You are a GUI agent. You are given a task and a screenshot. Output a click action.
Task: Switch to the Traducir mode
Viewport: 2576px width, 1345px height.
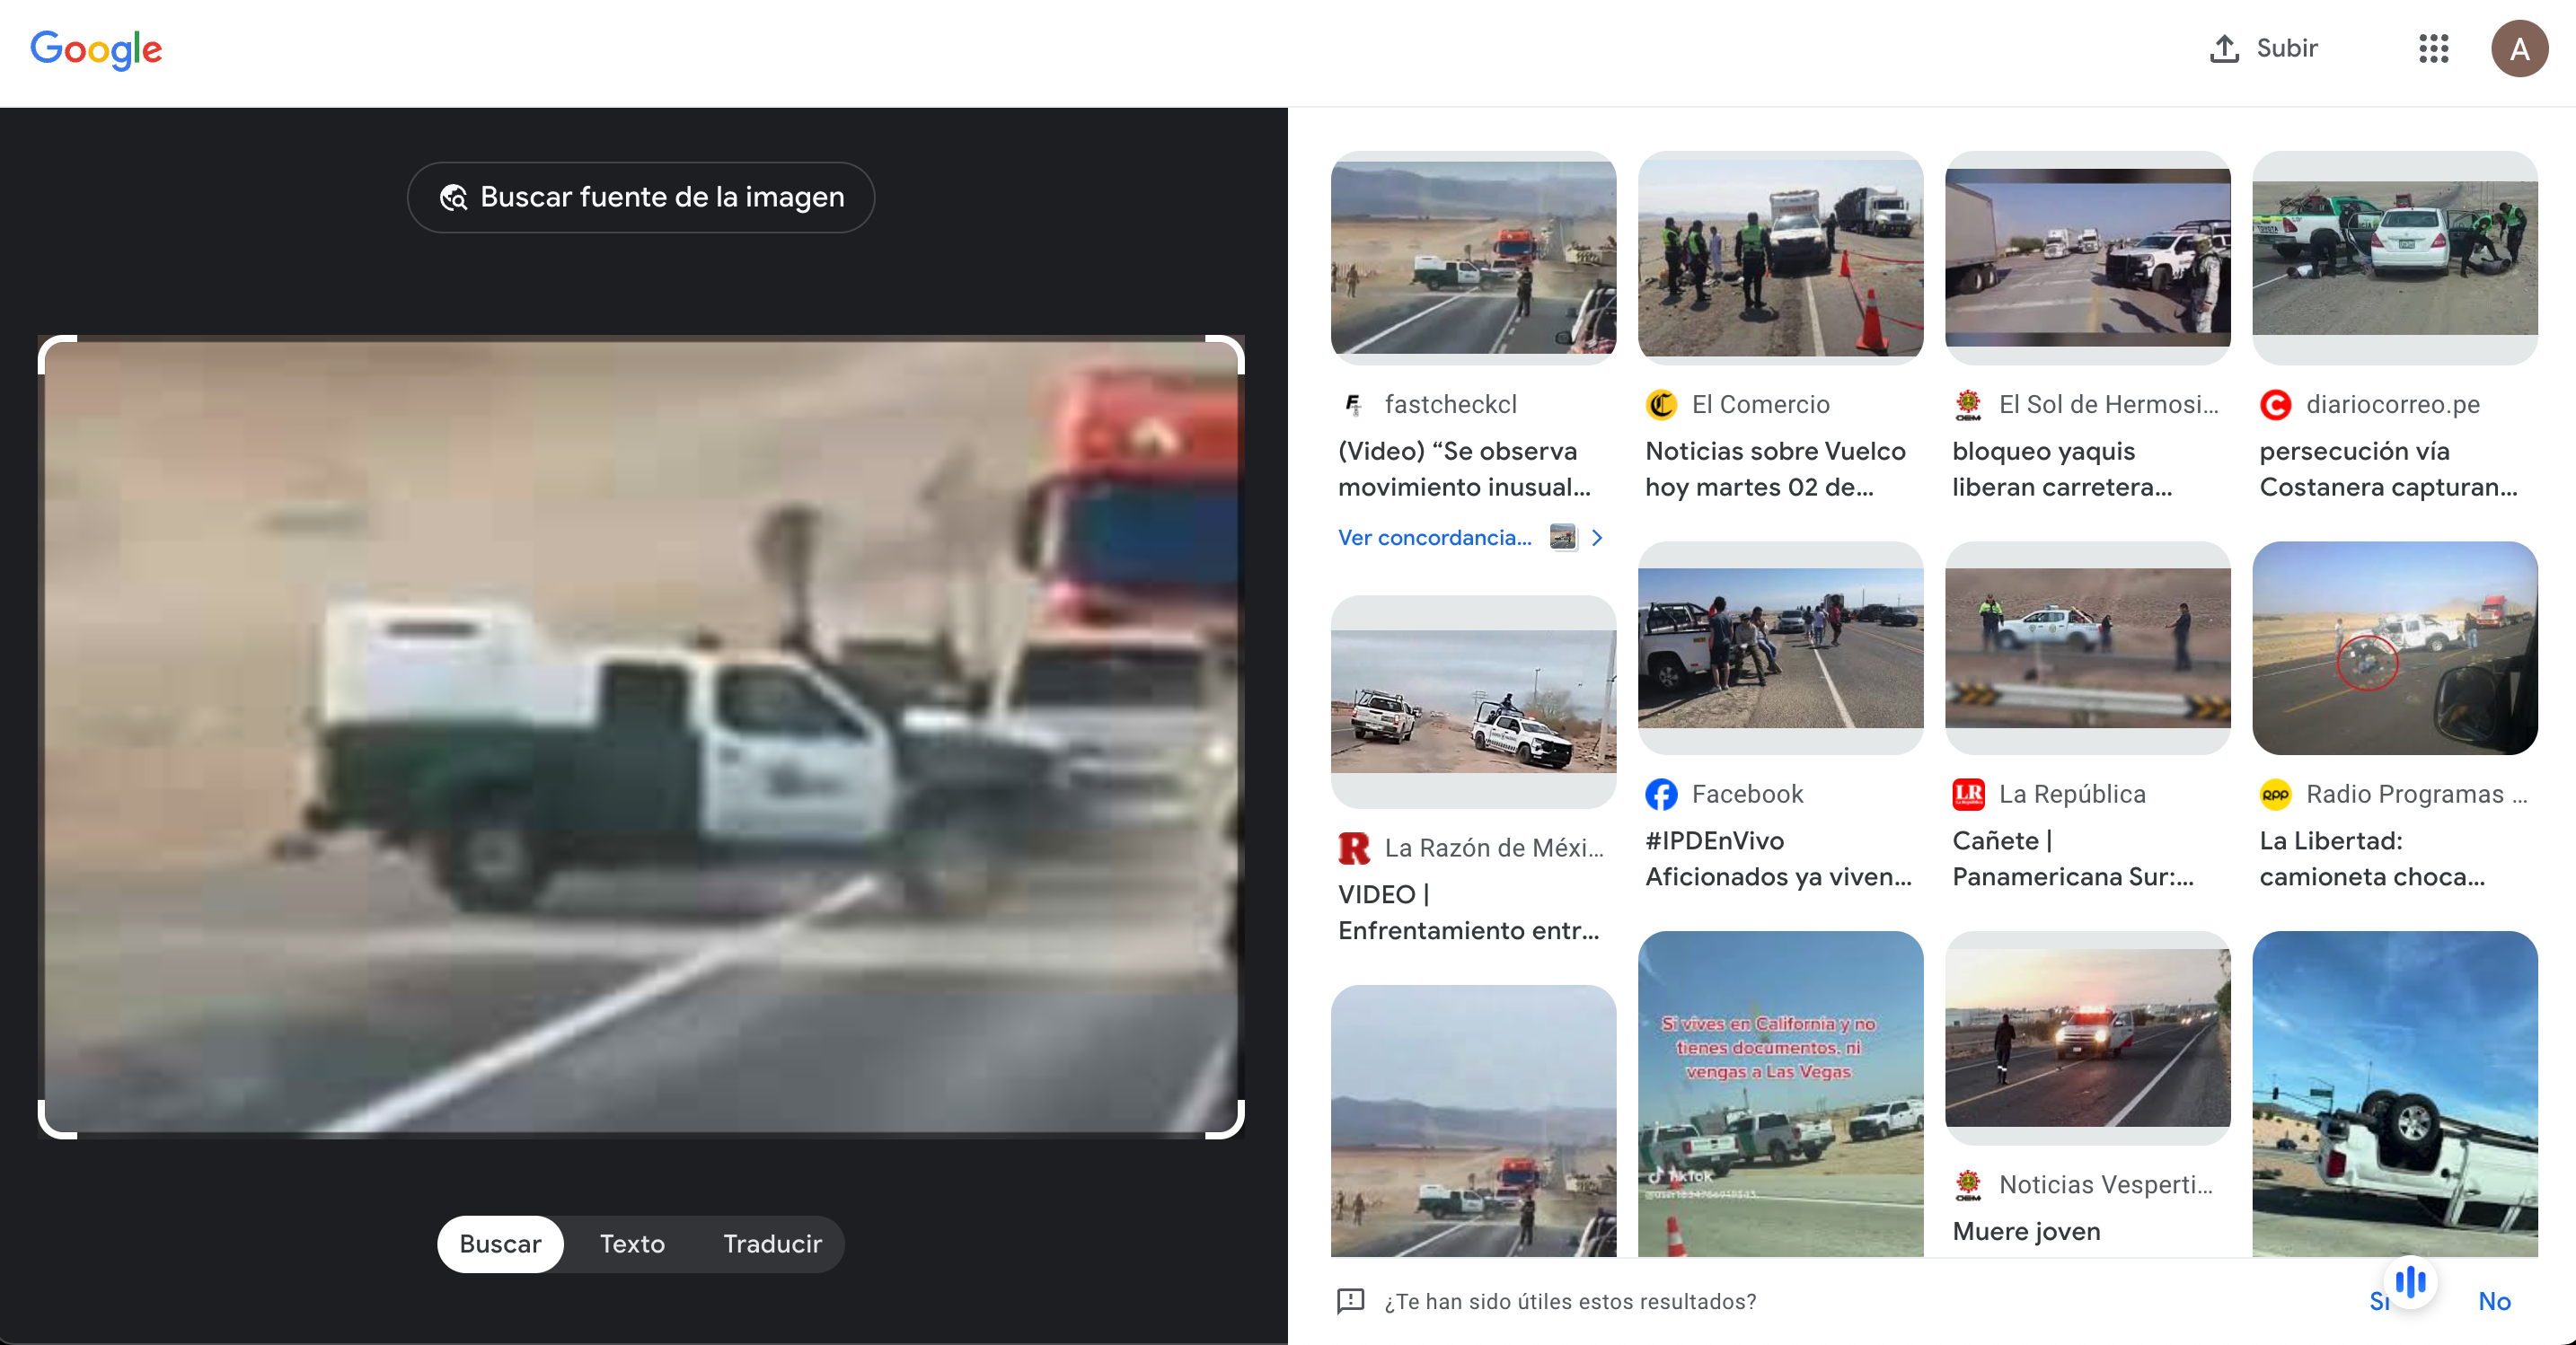772,1243
